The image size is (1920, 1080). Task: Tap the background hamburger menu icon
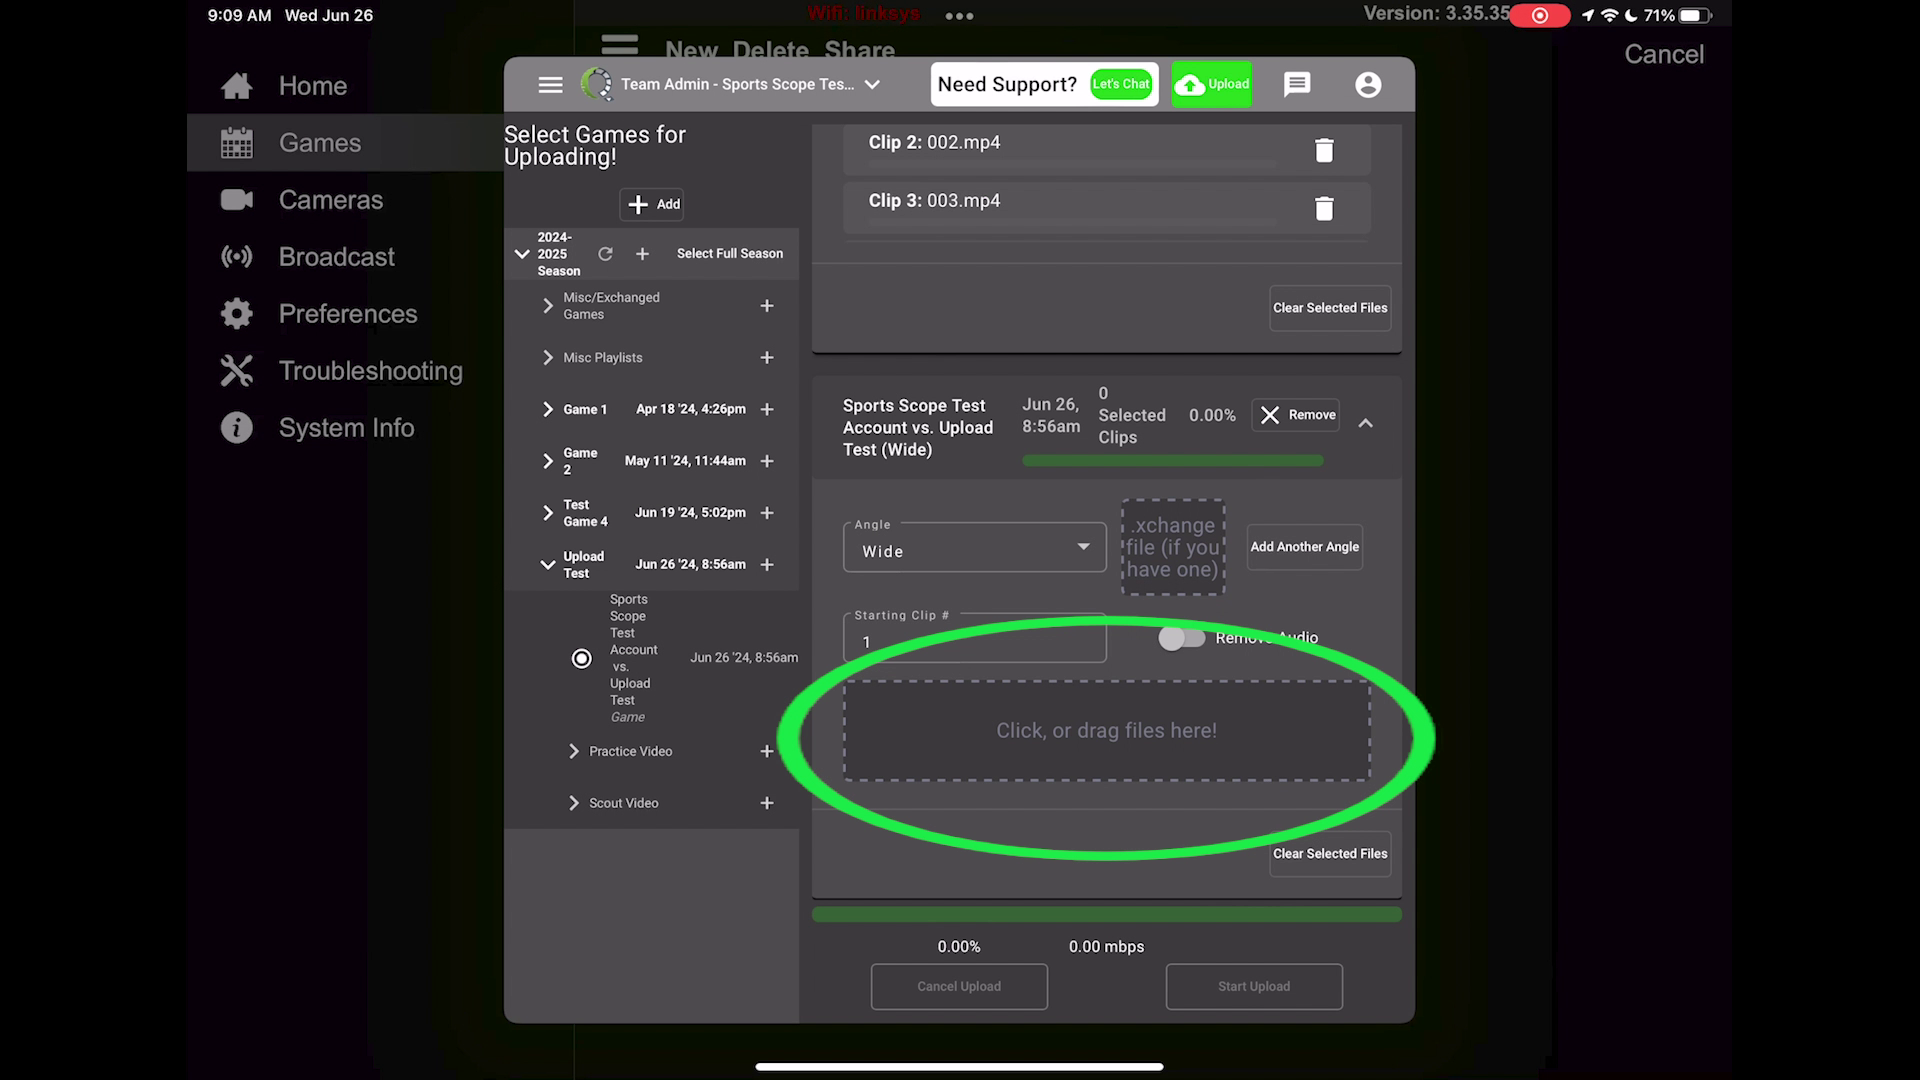(x=619, y=45)
